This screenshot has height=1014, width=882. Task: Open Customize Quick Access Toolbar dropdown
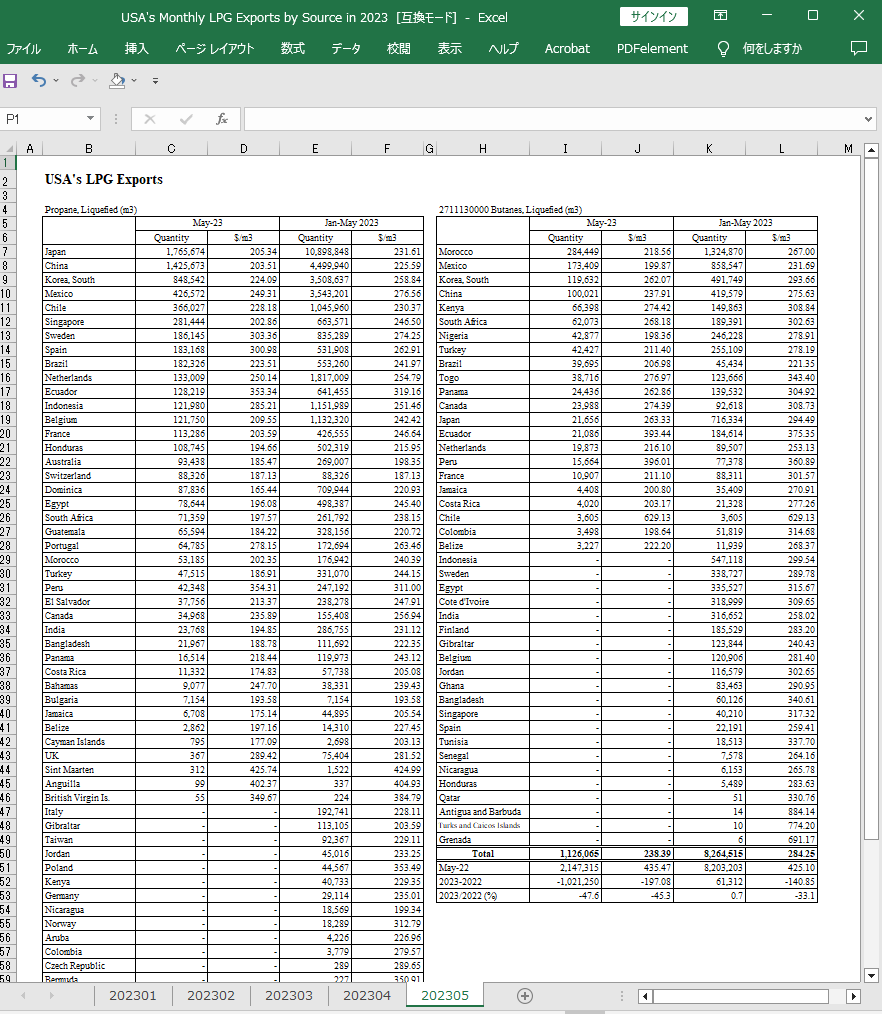pos(155,81)
